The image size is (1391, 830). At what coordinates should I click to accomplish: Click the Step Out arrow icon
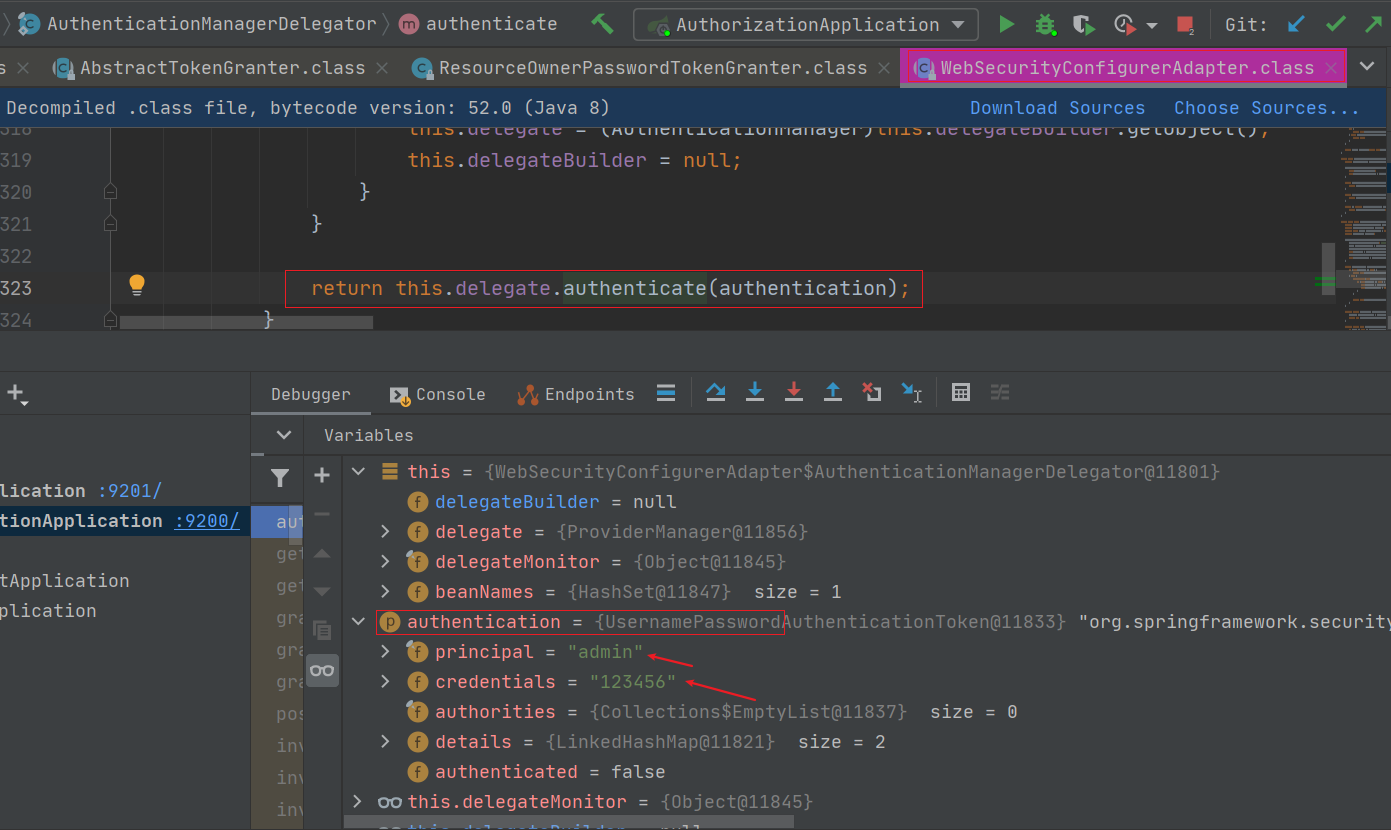click(833, 393)
